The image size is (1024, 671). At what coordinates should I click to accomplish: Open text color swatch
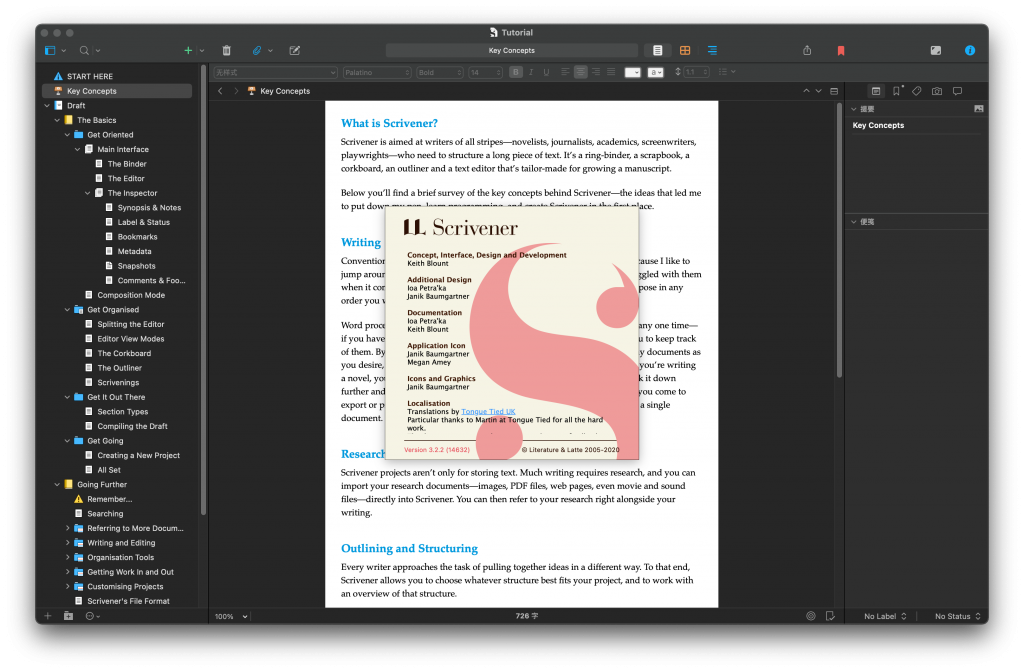coord(632,73)
